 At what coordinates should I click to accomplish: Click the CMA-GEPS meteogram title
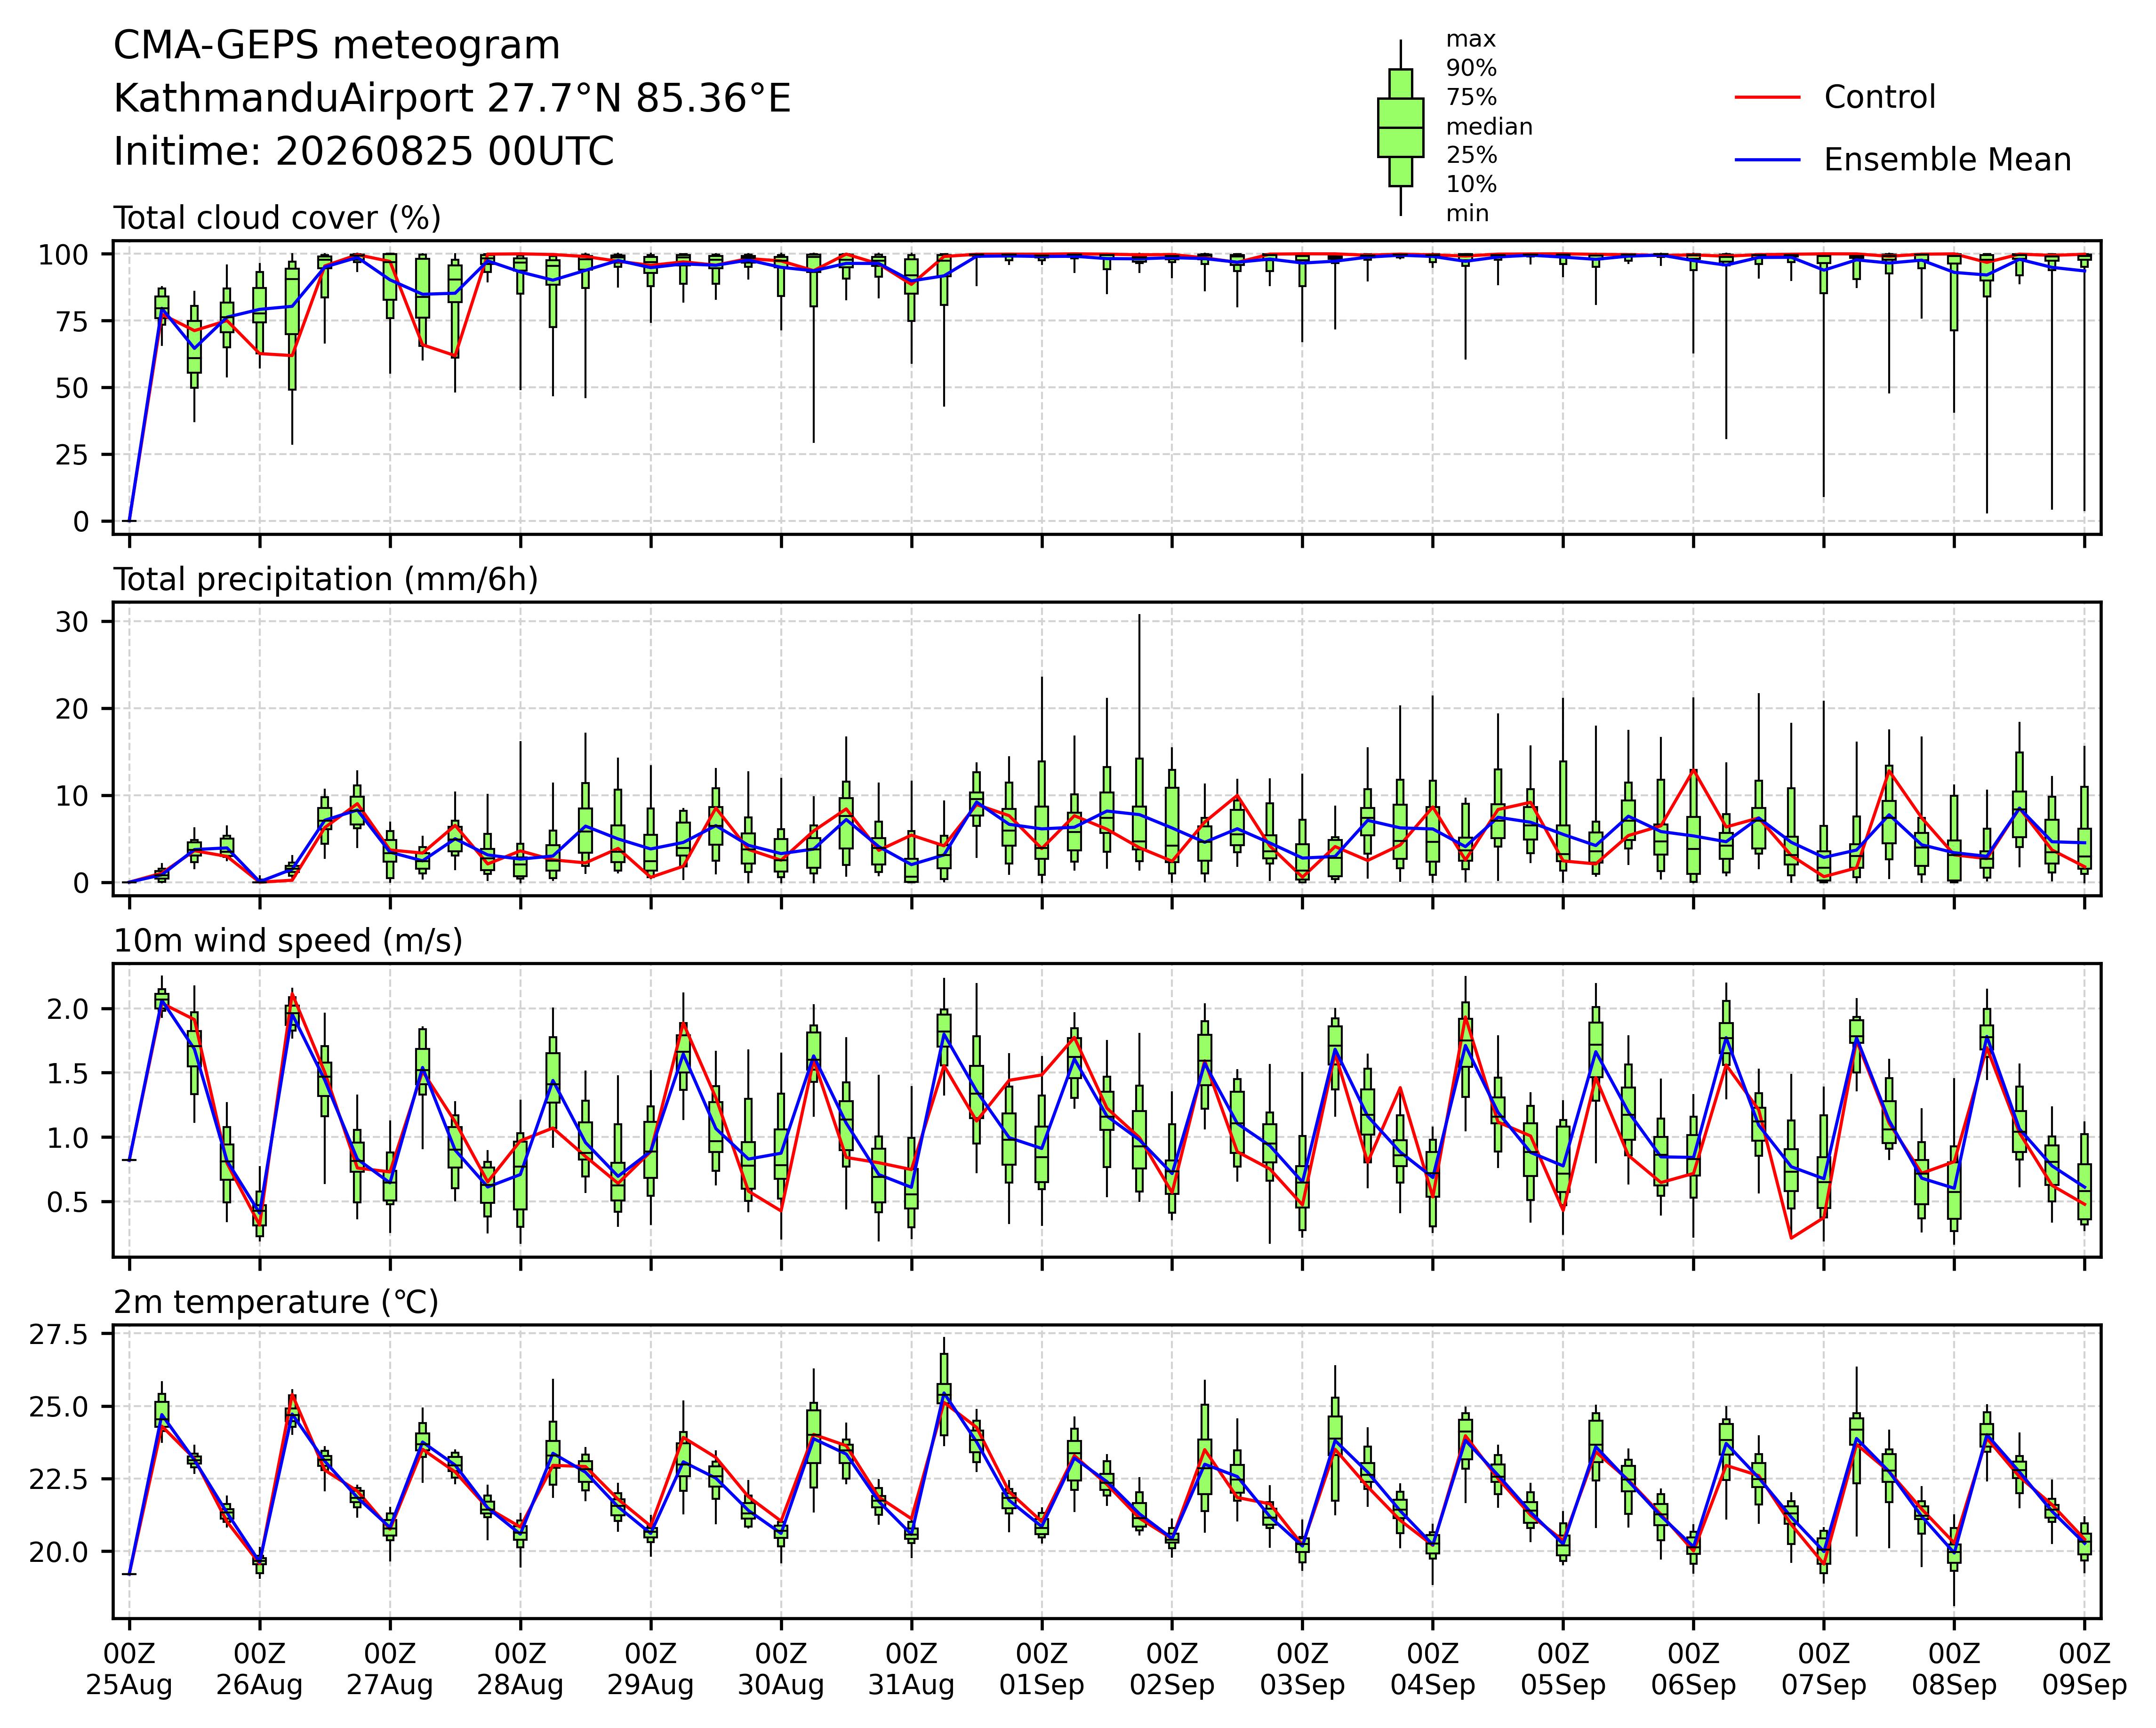coord(337,46)
